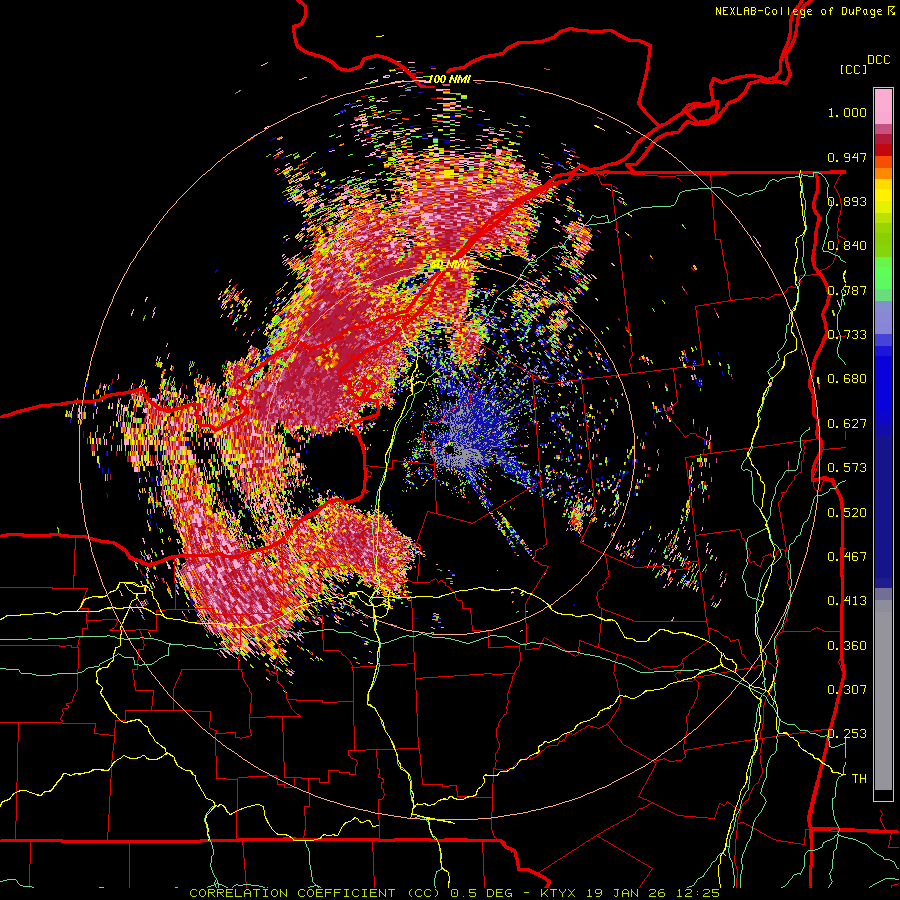The height and width of the screenshot is (900, 900).
Task: Click the 0.947 scale value
Action: (847, 157)
